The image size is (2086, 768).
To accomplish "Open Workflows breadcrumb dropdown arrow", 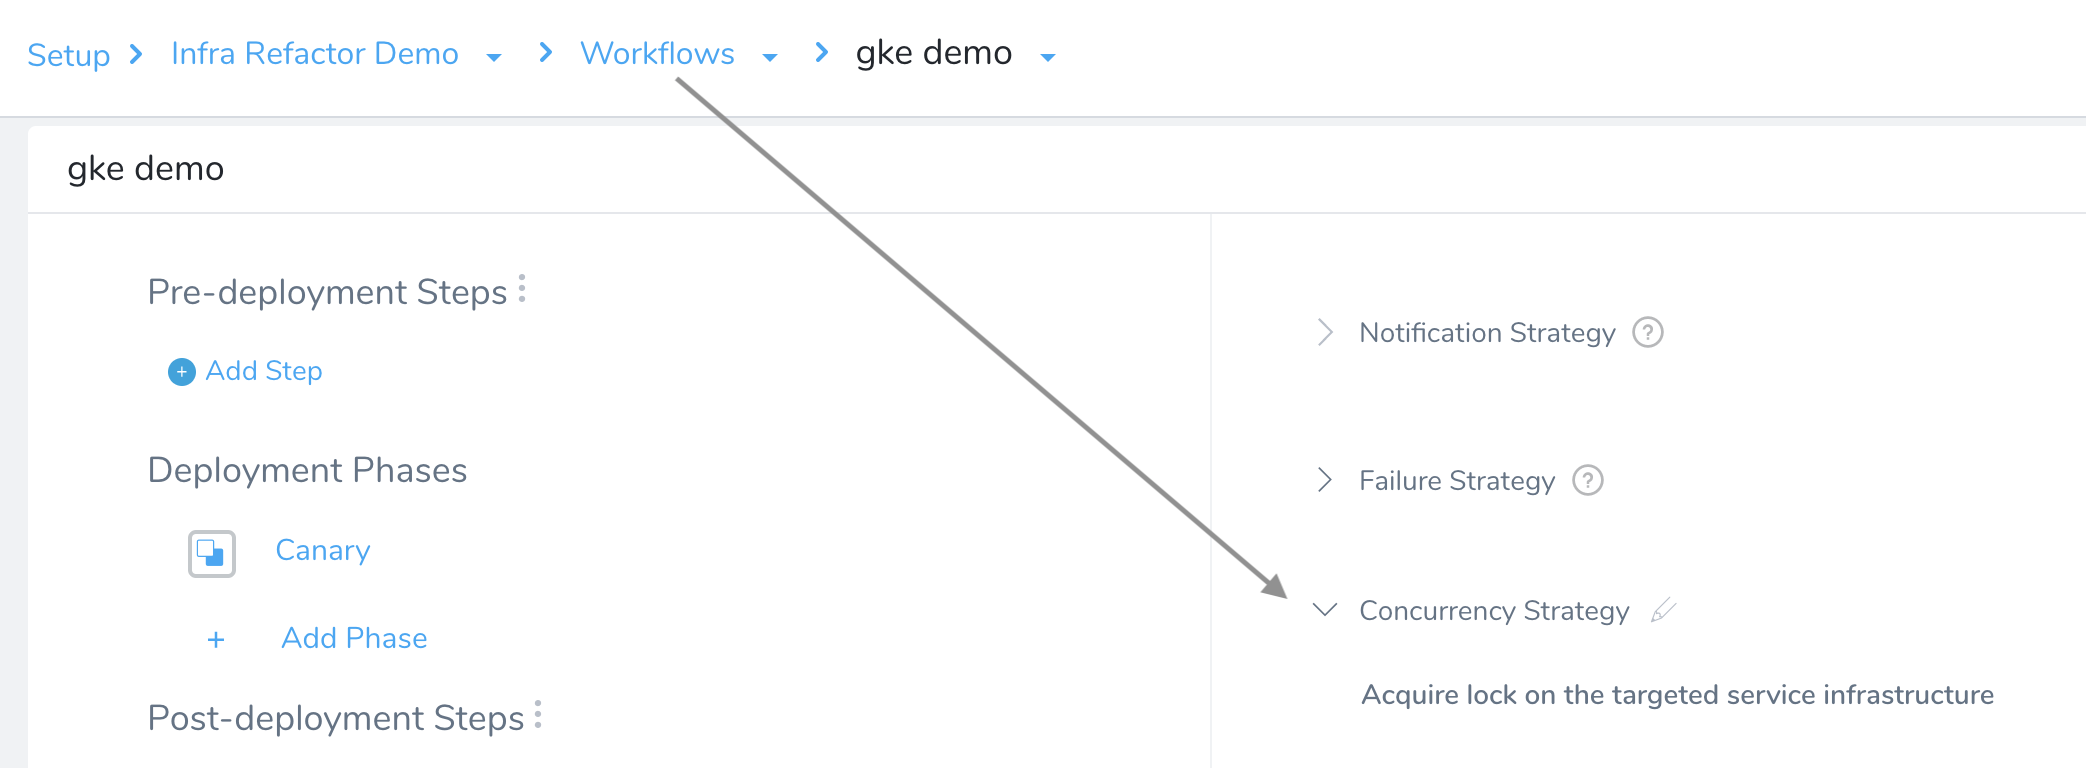I will [770, 58].
